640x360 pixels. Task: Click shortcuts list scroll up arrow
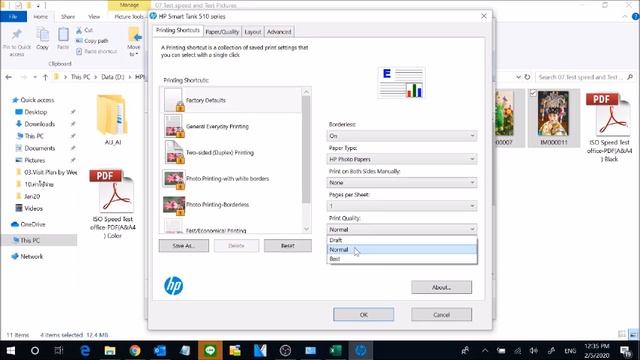tap(306, 92)
